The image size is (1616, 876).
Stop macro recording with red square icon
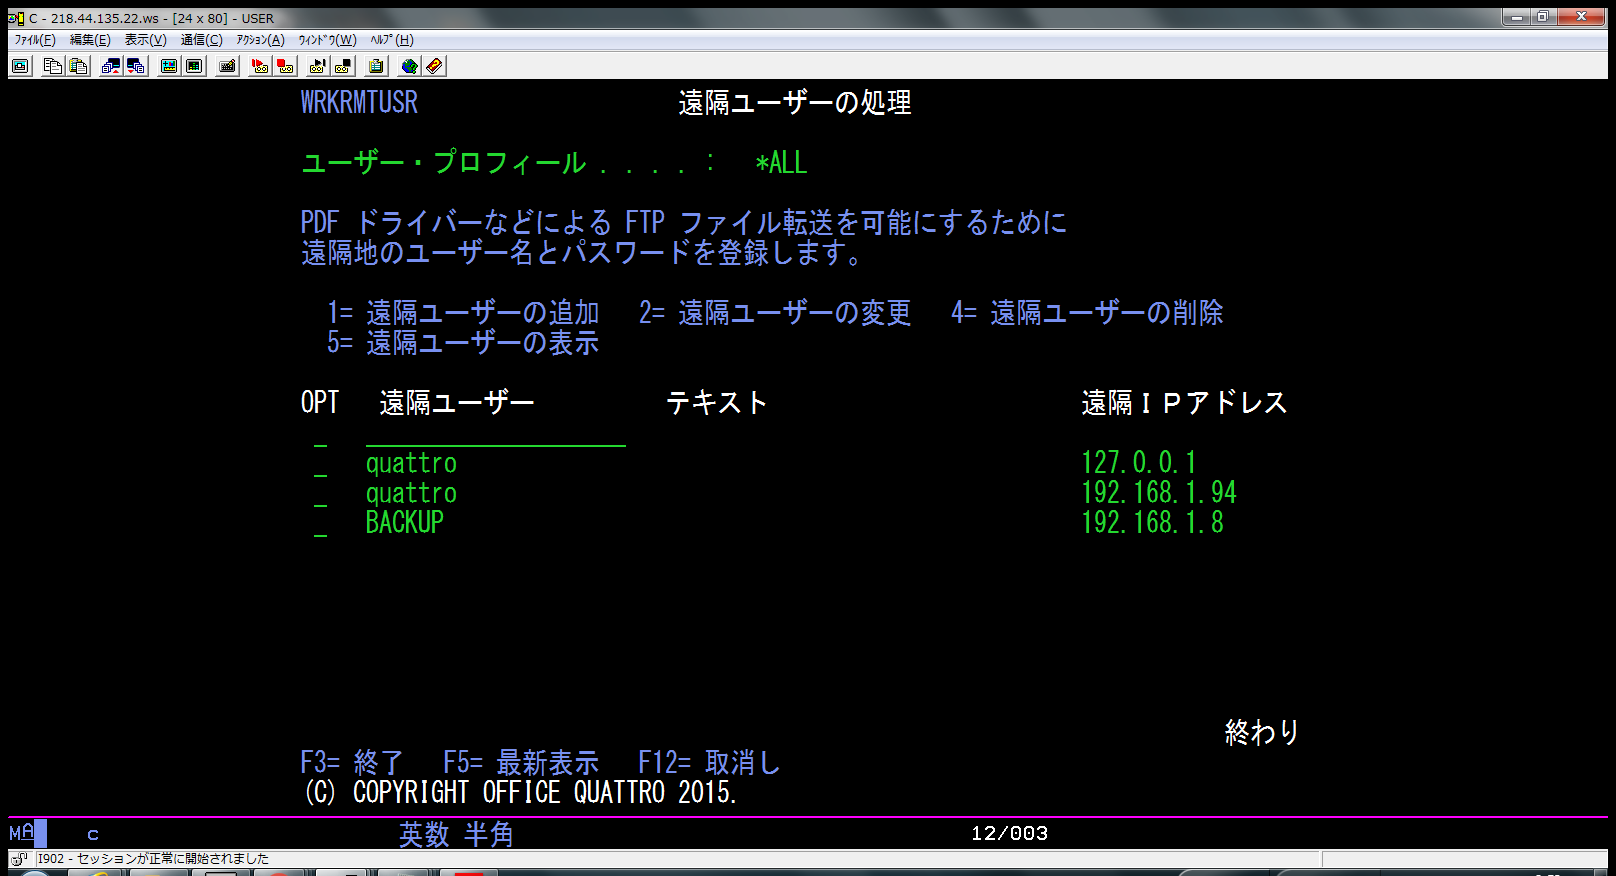click(x=286, y=66)
